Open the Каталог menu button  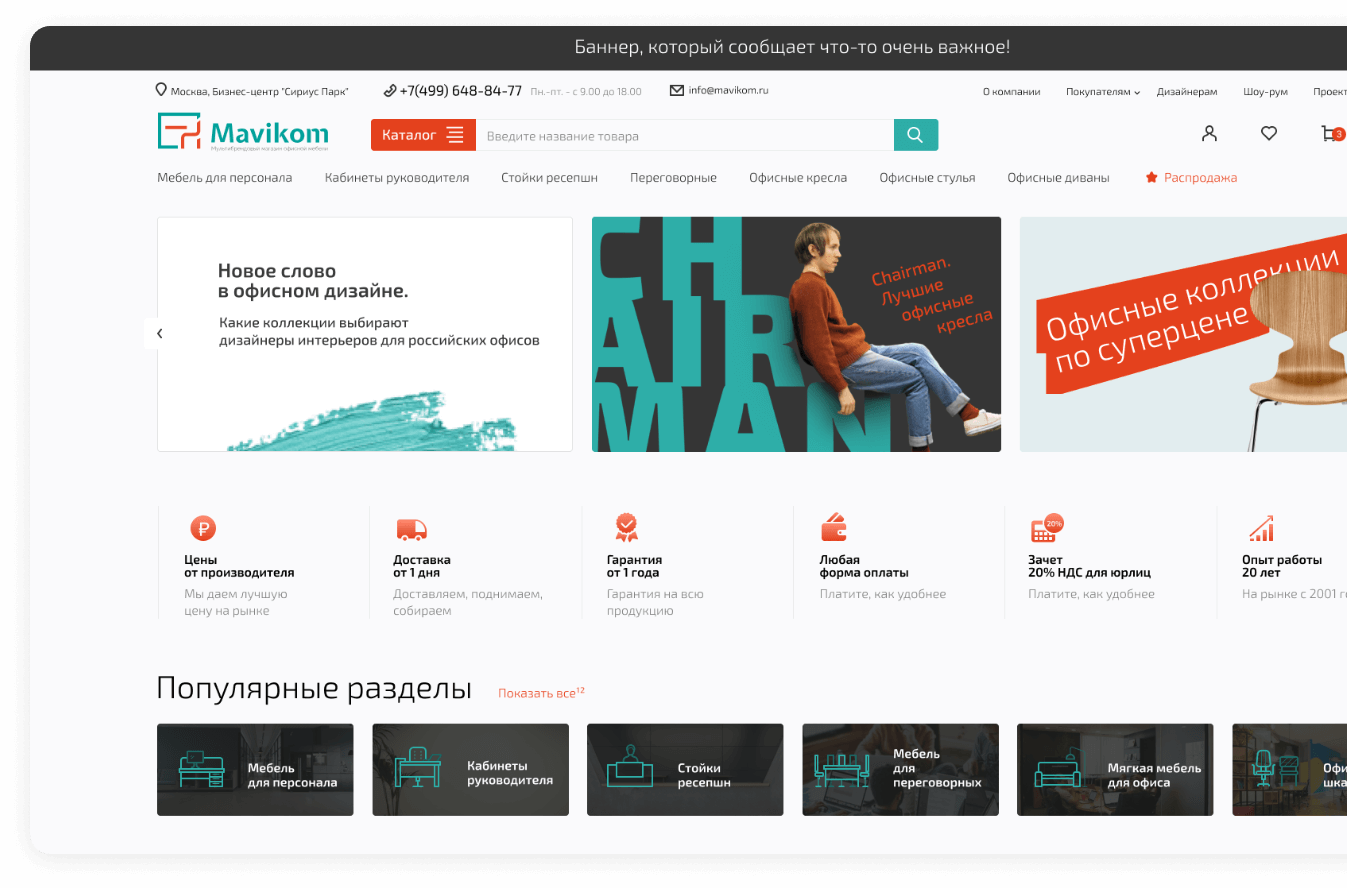point(423,135)
